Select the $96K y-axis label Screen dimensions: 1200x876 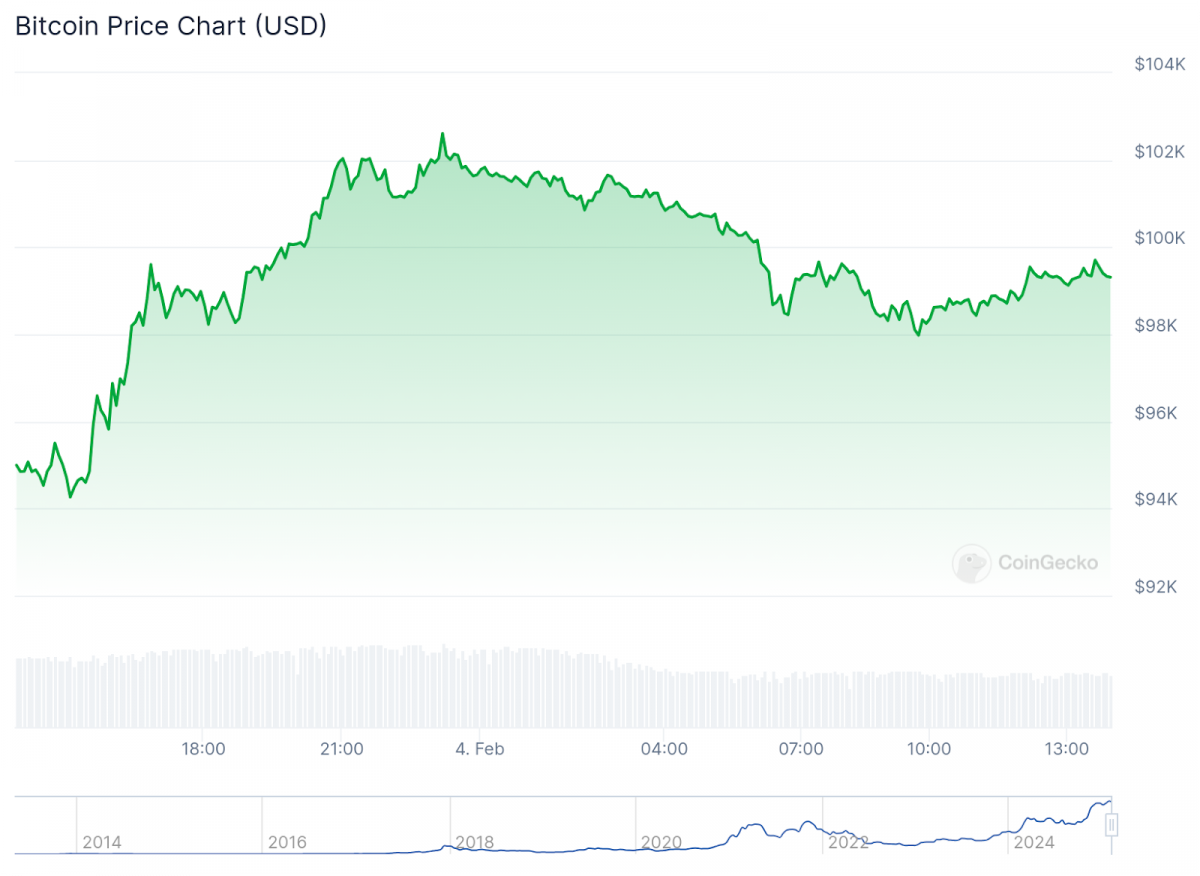(x=1160, y=413)
